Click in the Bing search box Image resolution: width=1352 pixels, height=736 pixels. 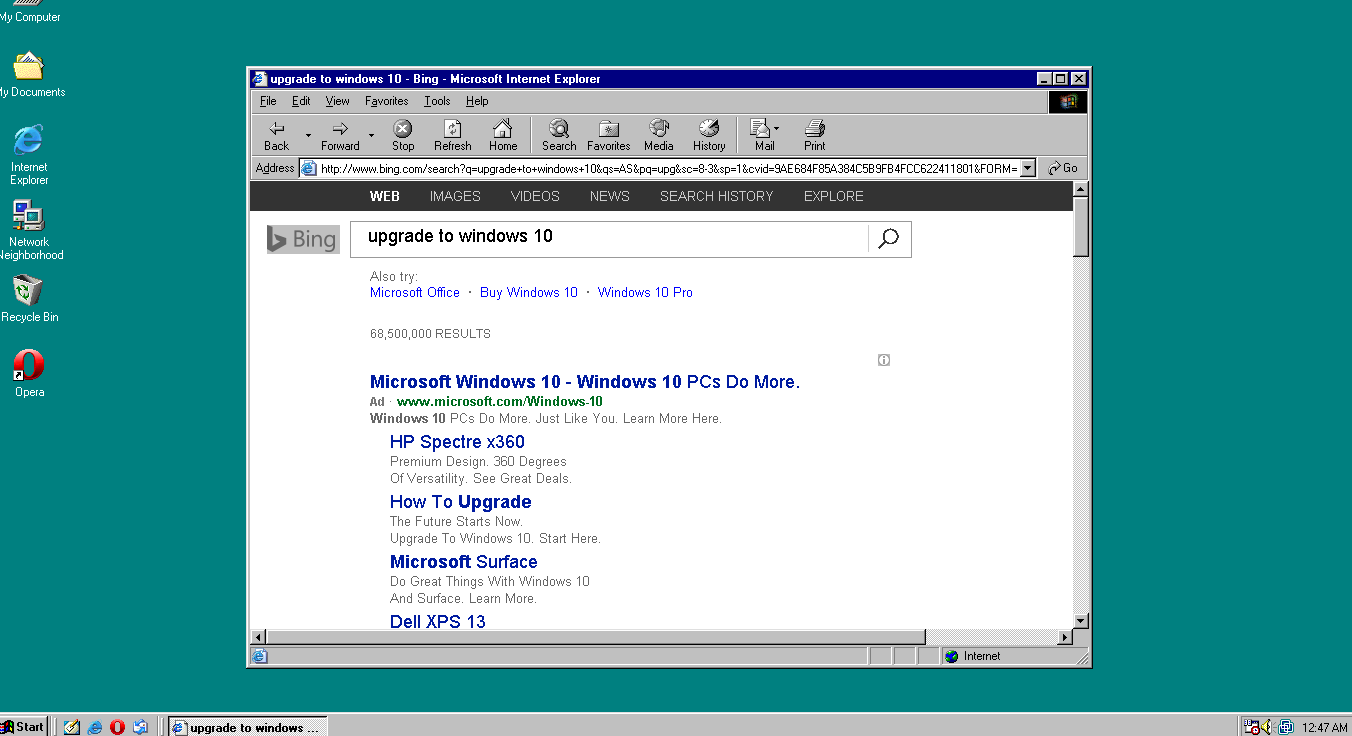pos(610,239)
